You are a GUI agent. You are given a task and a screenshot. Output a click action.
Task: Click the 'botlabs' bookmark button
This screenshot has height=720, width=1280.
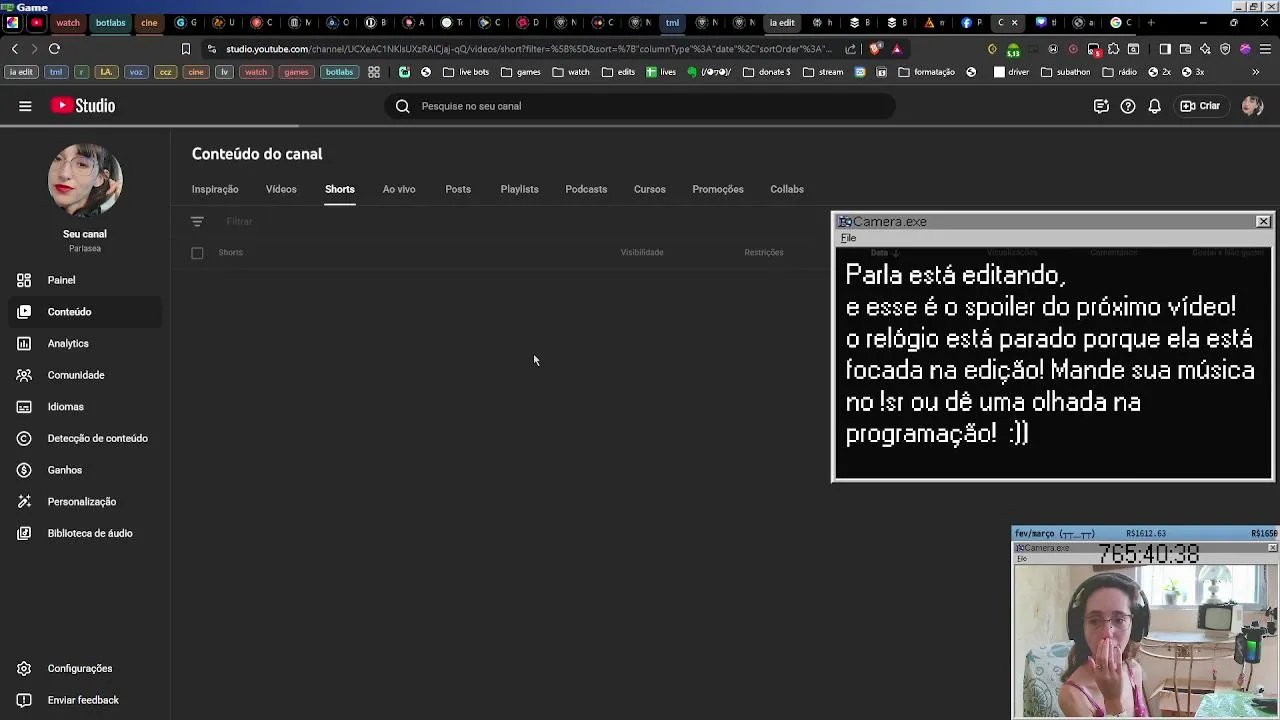[339, 72]
